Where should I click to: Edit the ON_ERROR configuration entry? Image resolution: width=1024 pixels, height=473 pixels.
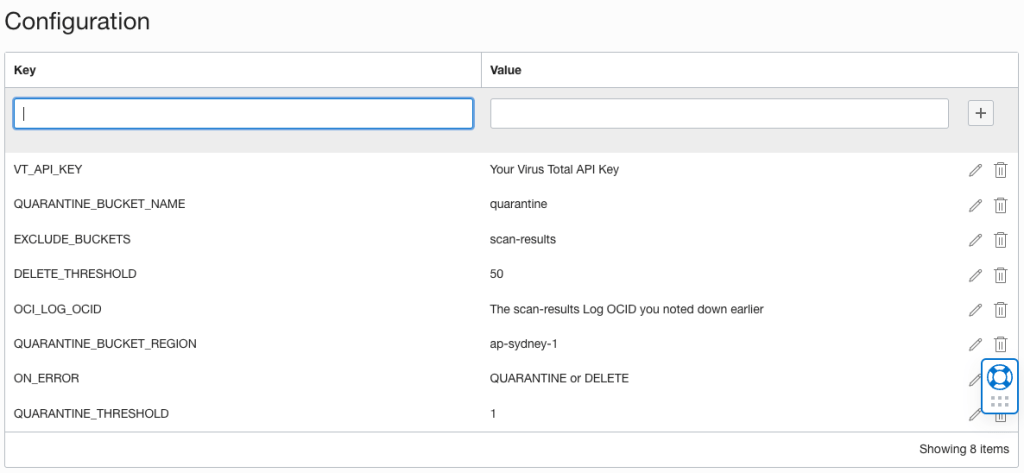click(x=974, y=380)
